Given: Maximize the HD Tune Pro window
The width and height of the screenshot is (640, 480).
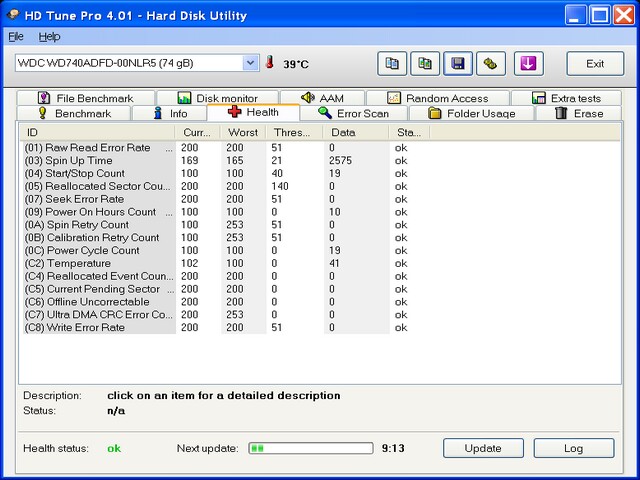Looking at the screenshot, I should (600, 15).
